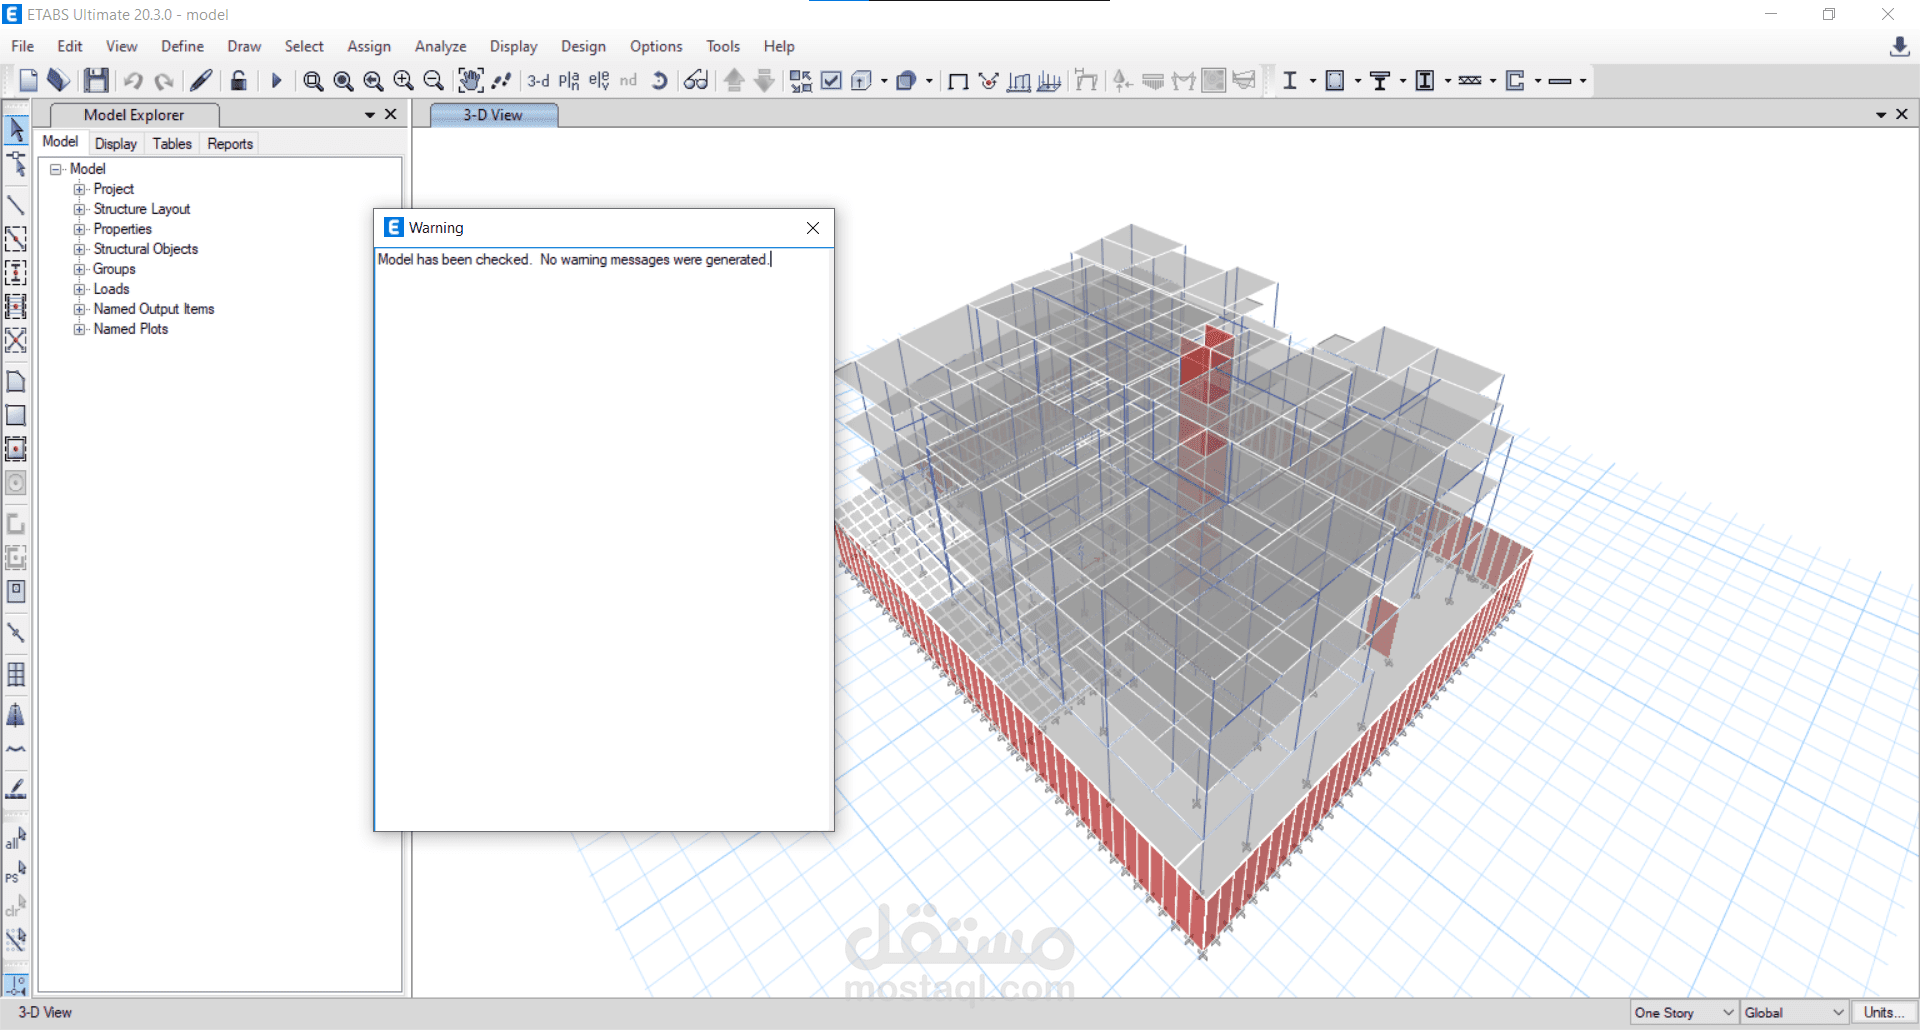1920x1030 pixels.
Task: Click the download arrow icon at top right
Action: coord(1900,47)
